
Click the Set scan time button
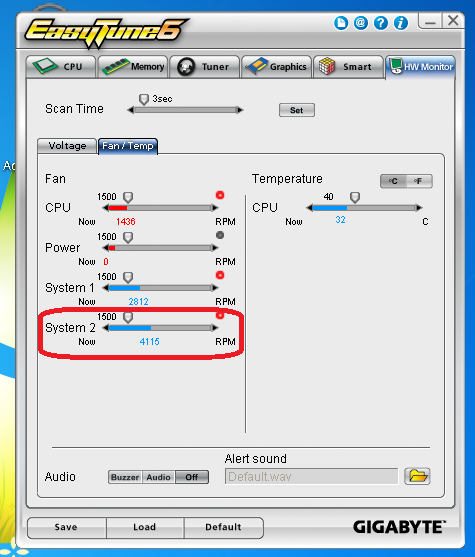pos(297,110)
